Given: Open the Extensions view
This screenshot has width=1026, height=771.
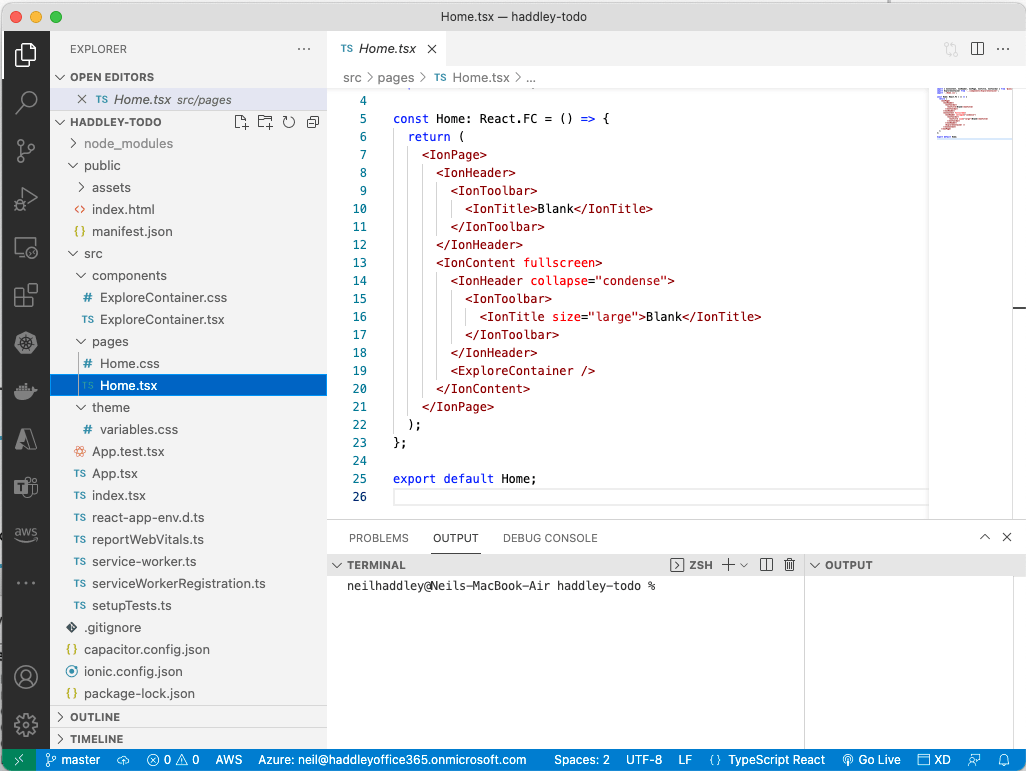Looking at the screenshot, I should click(26, 296).
